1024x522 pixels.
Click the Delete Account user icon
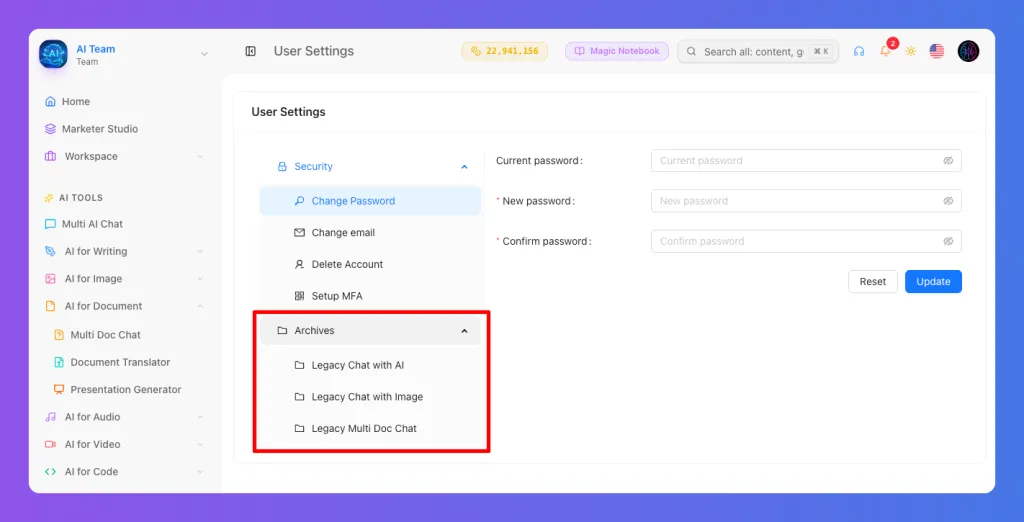tap(300, 265)
